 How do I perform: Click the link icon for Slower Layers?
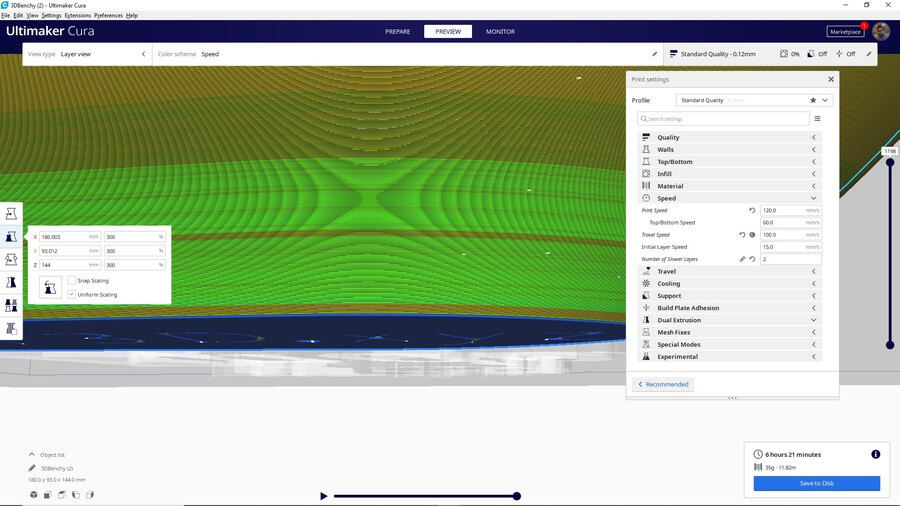[x=742, y=259]
